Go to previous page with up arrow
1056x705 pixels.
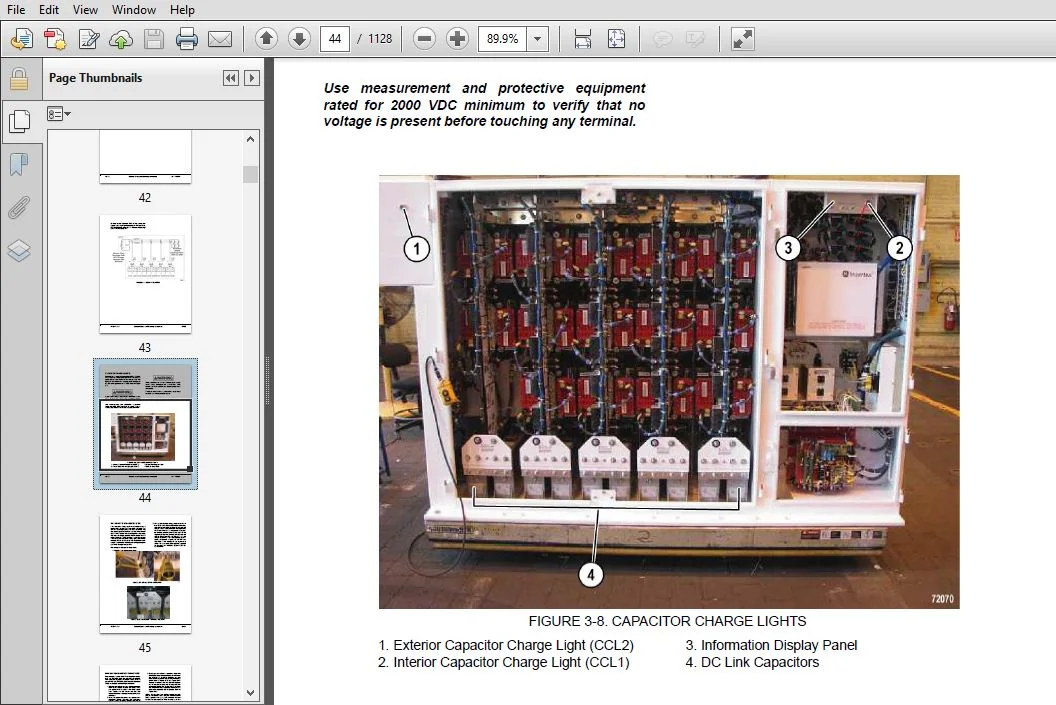(267, 38)
